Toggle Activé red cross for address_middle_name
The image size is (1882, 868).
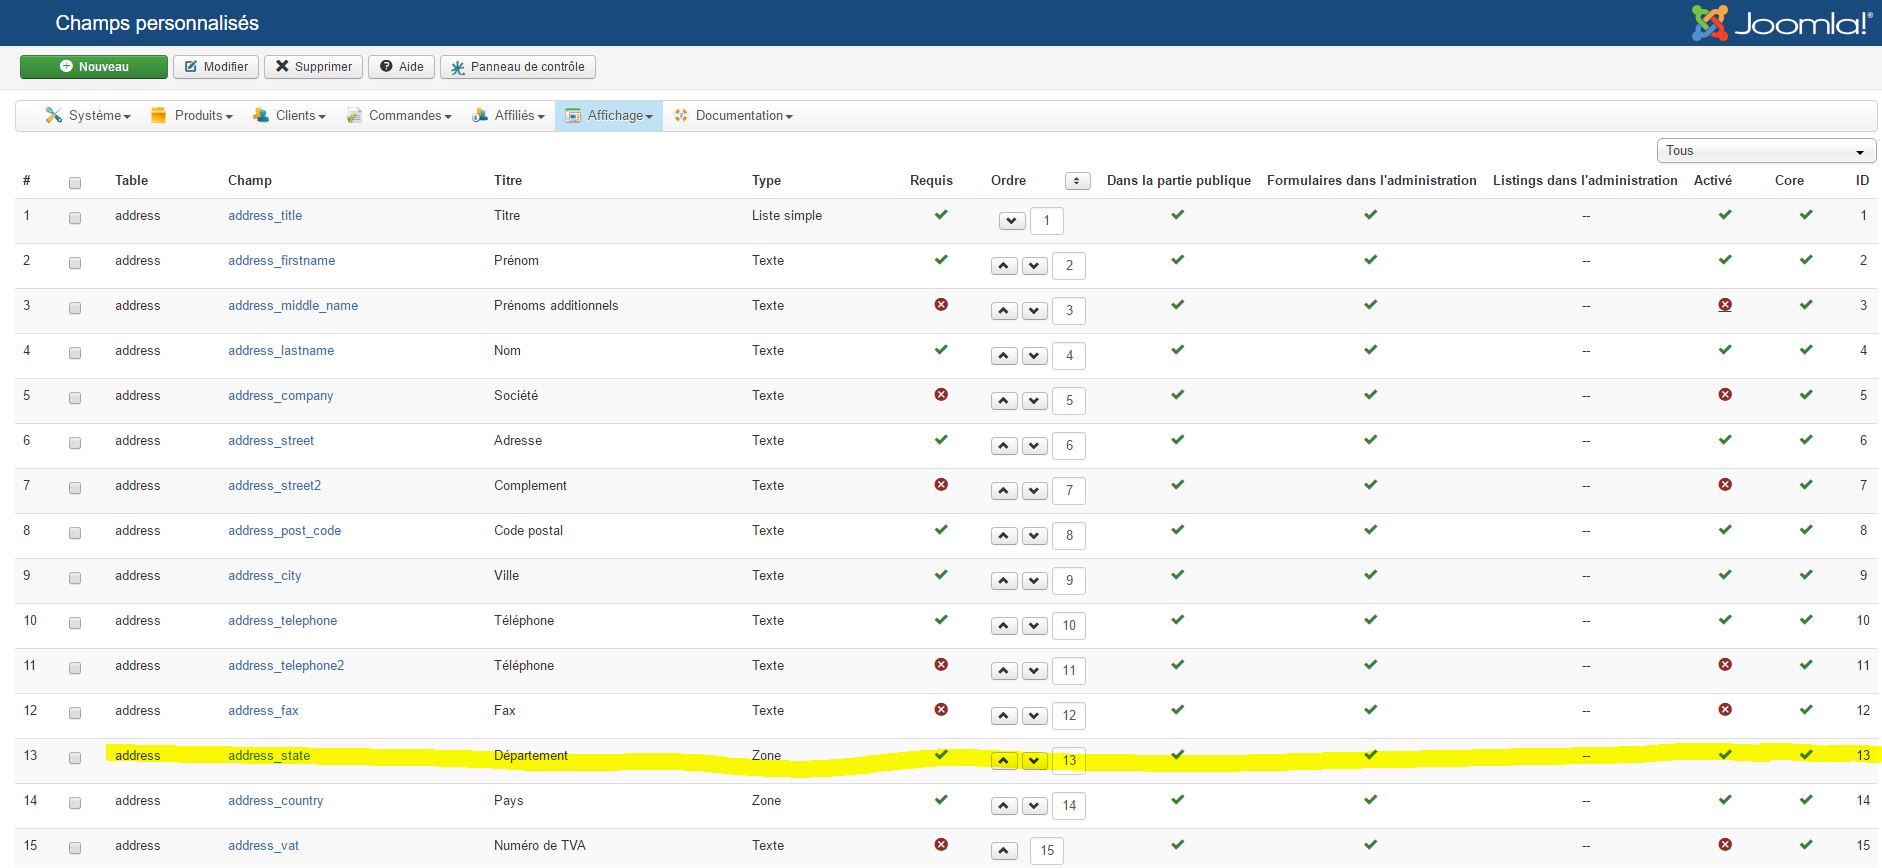point(1724,305)
